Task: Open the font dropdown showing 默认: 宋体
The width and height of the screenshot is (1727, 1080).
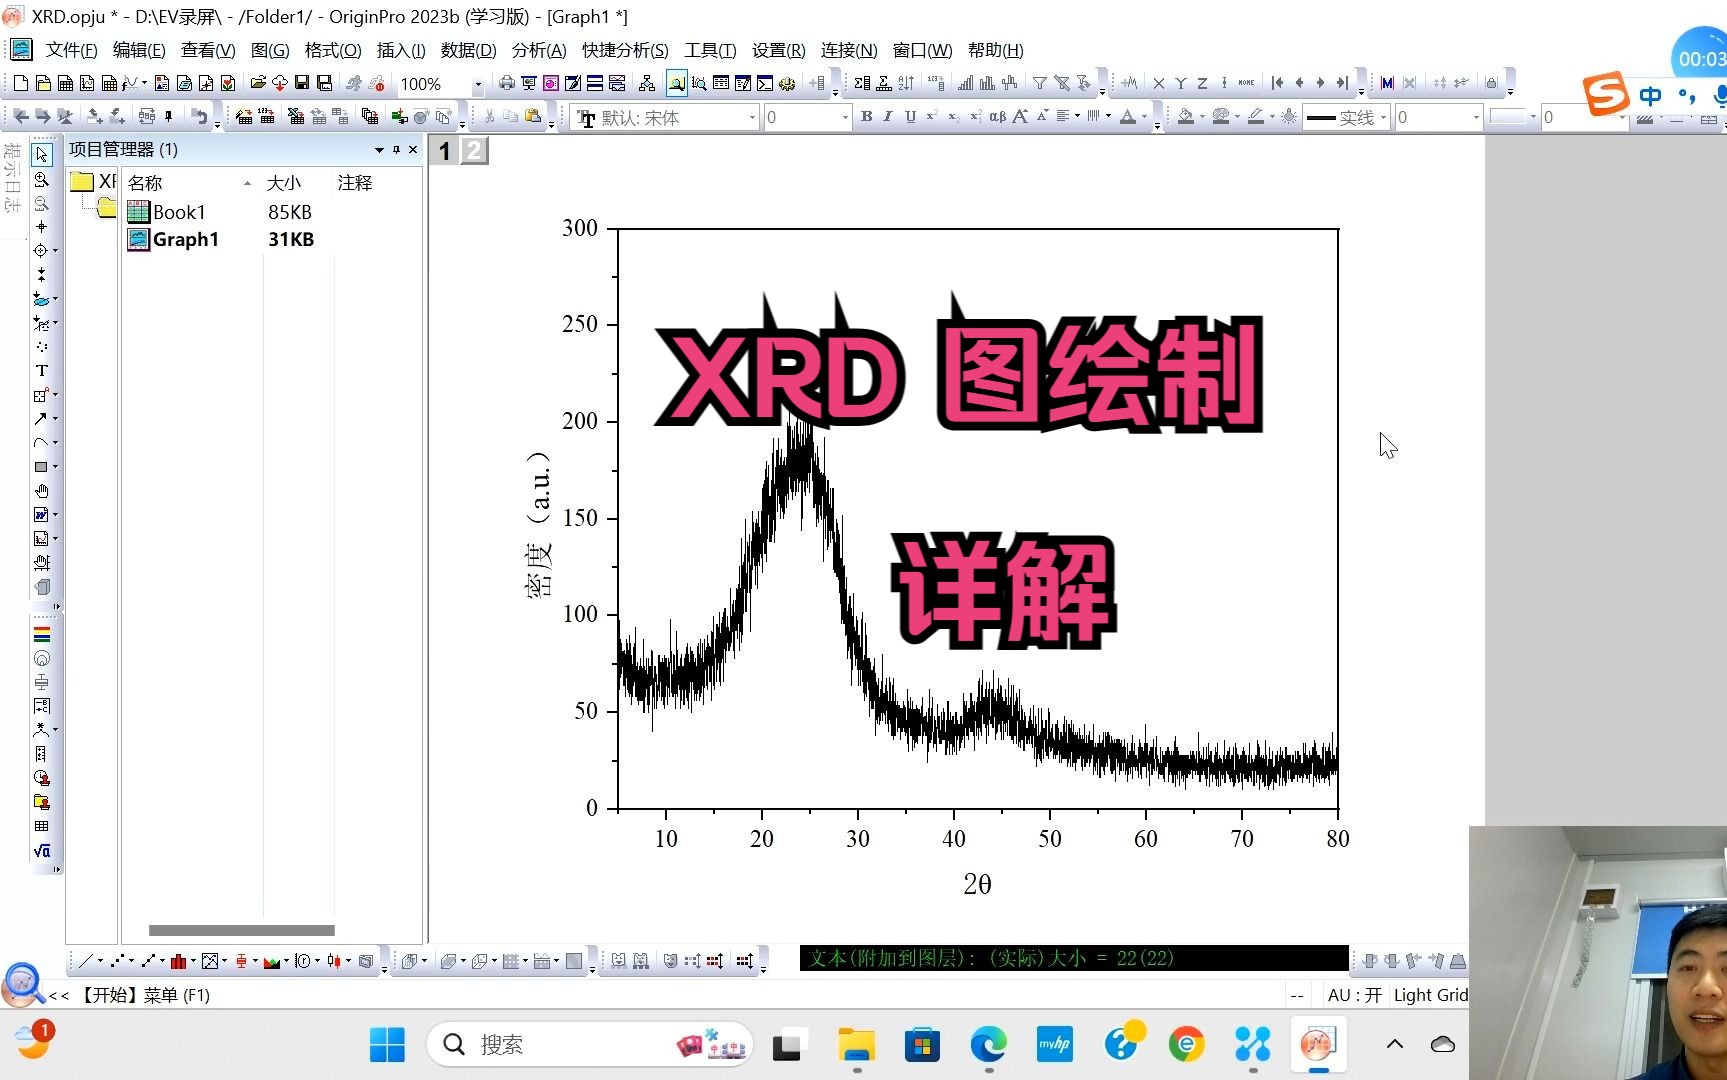Action: click(x=752, y=117)
